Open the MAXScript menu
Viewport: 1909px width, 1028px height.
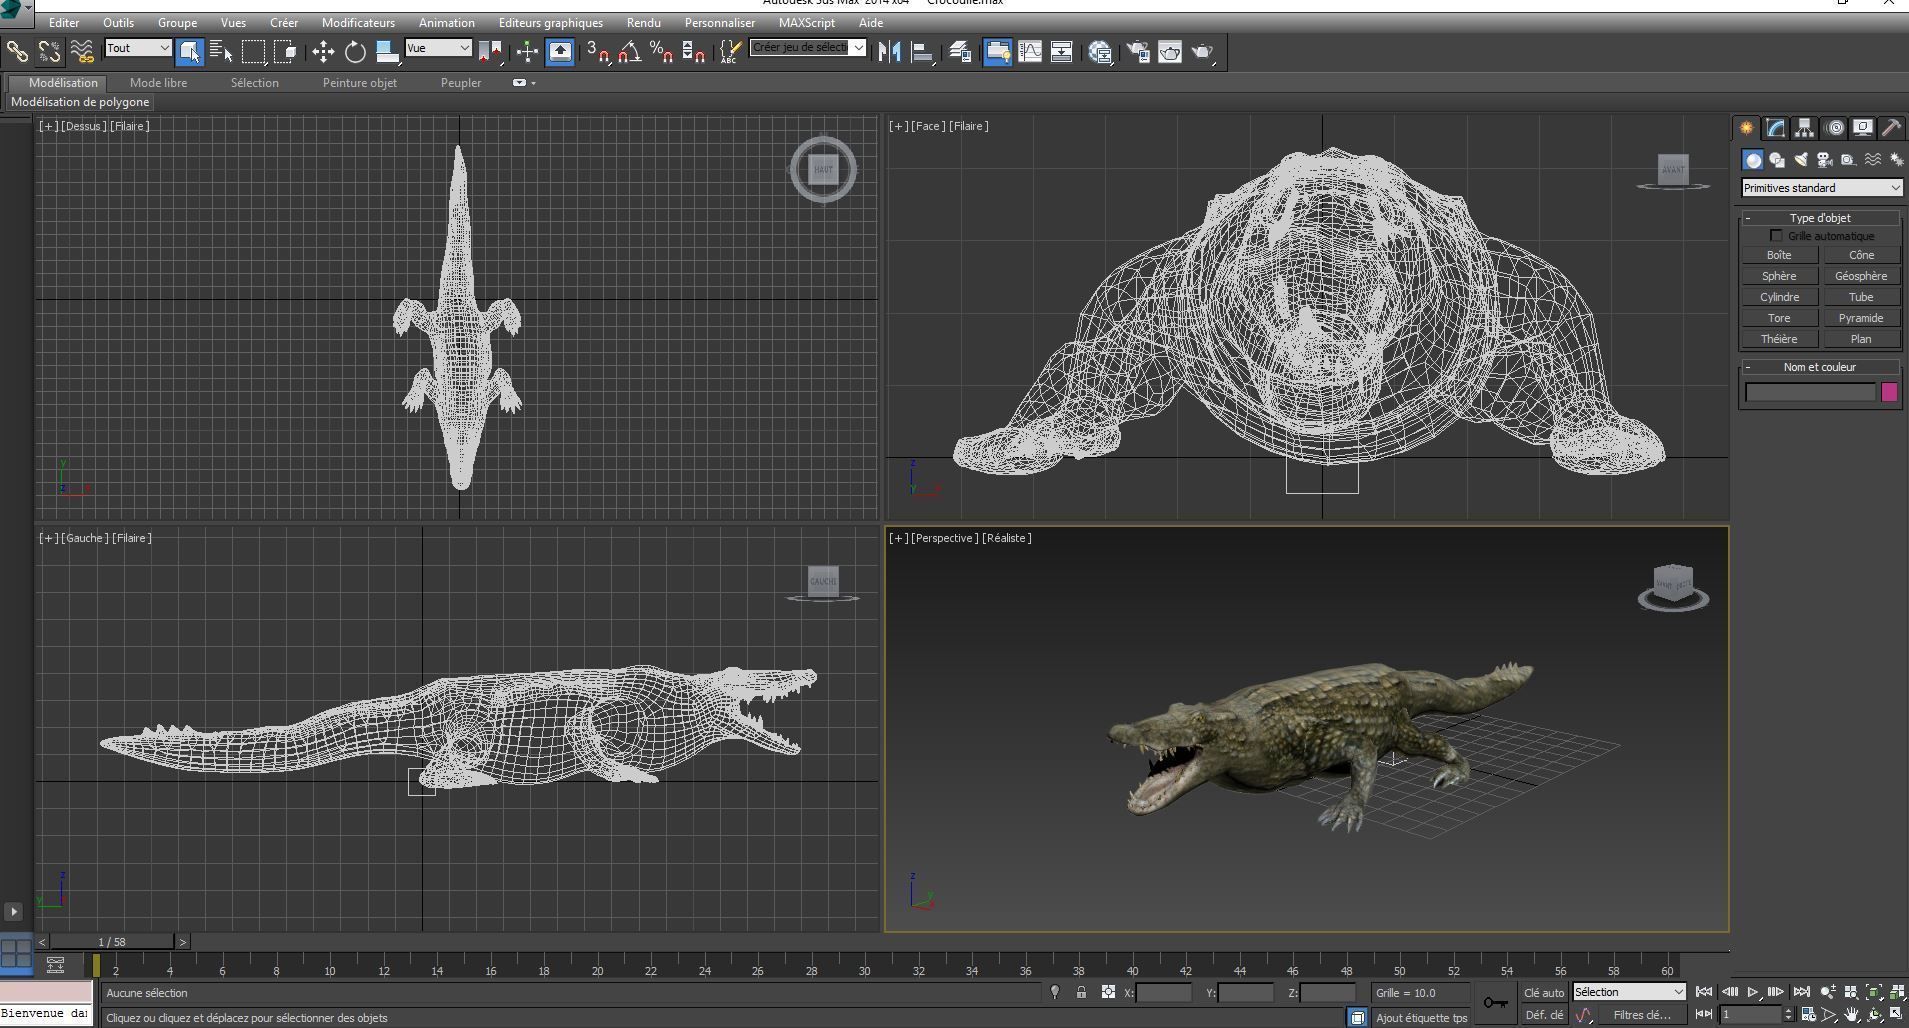(807, 22)
